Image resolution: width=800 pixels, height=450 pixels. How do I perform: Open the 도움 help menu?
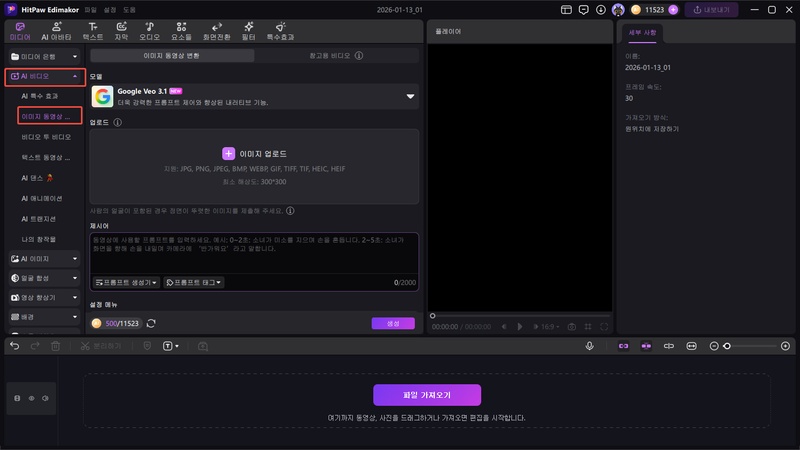129,10
